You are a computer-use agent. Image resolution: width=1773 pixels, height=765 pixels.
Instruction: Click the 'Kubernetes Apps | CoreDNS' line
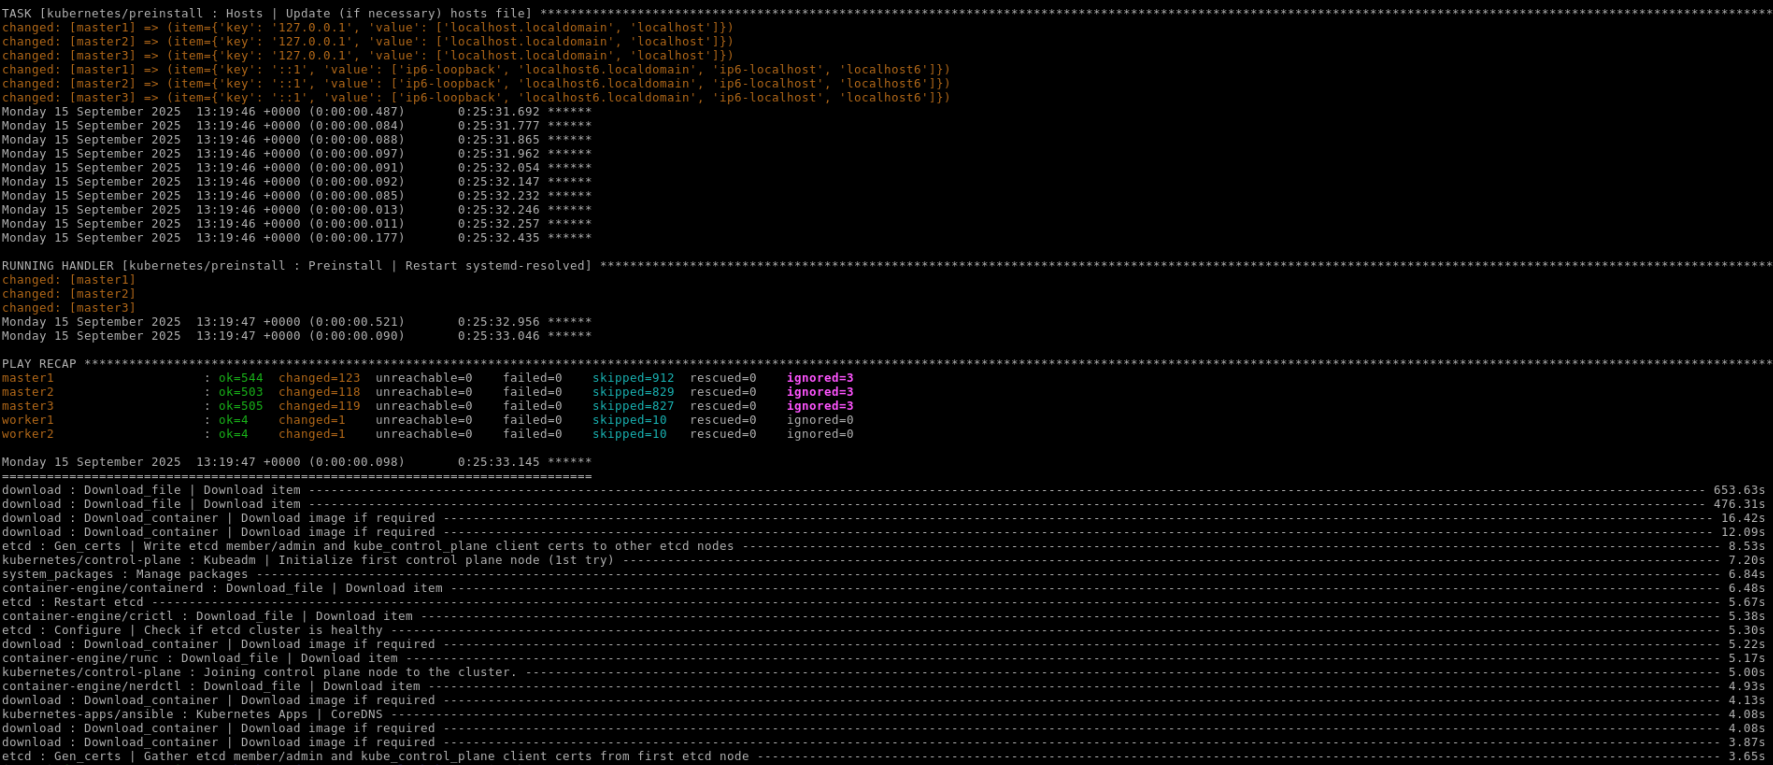883,714
